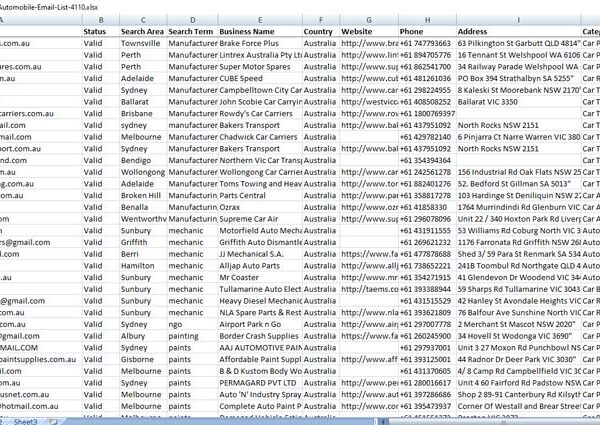The width and height of the screenshot is (600, 425).
Task: Select the 'Mr Coaster' cell
Action: click(x=260, y=277)
